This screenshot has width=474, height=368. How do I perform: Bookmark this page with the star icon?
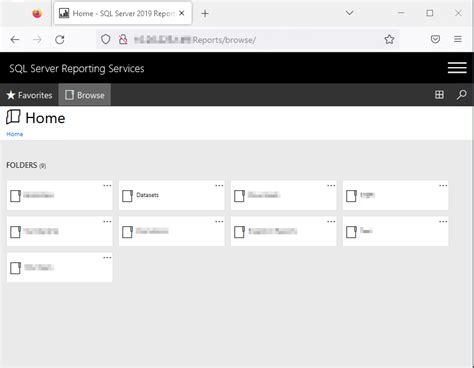(x=389, y=39)
